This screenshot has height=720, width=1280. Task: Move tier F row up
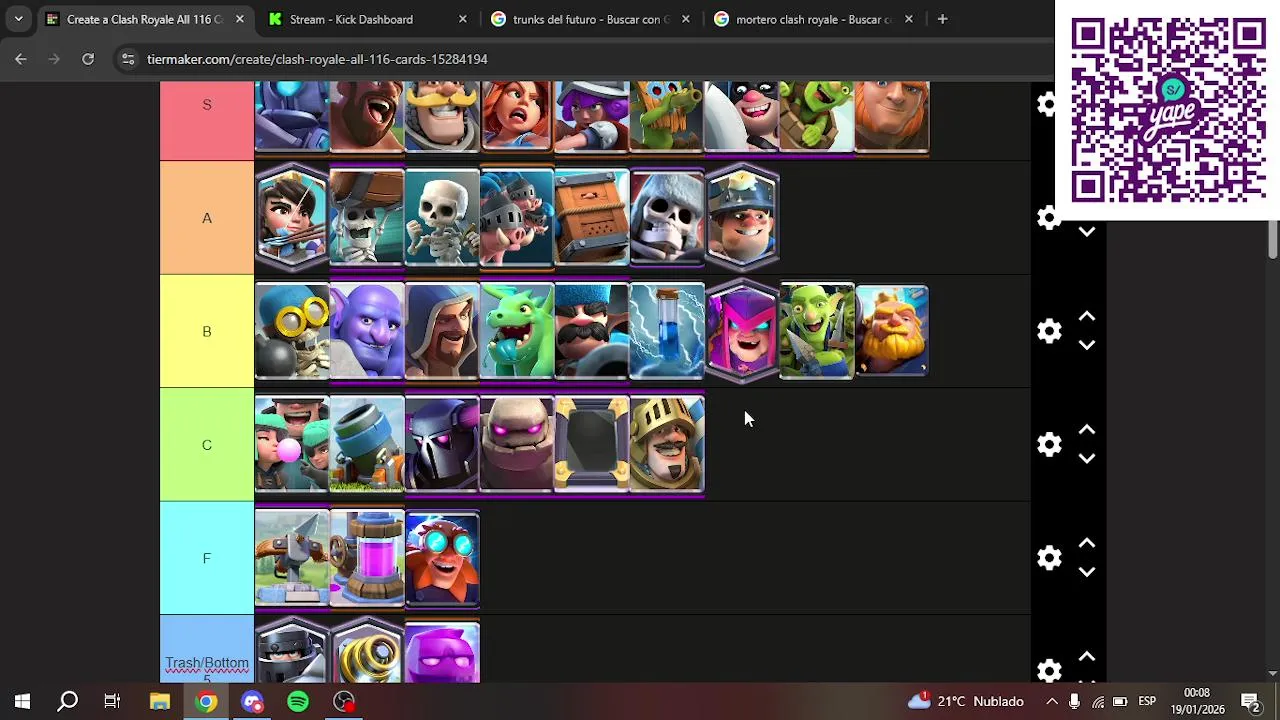pyautogui.click(x=1087, y=544)
